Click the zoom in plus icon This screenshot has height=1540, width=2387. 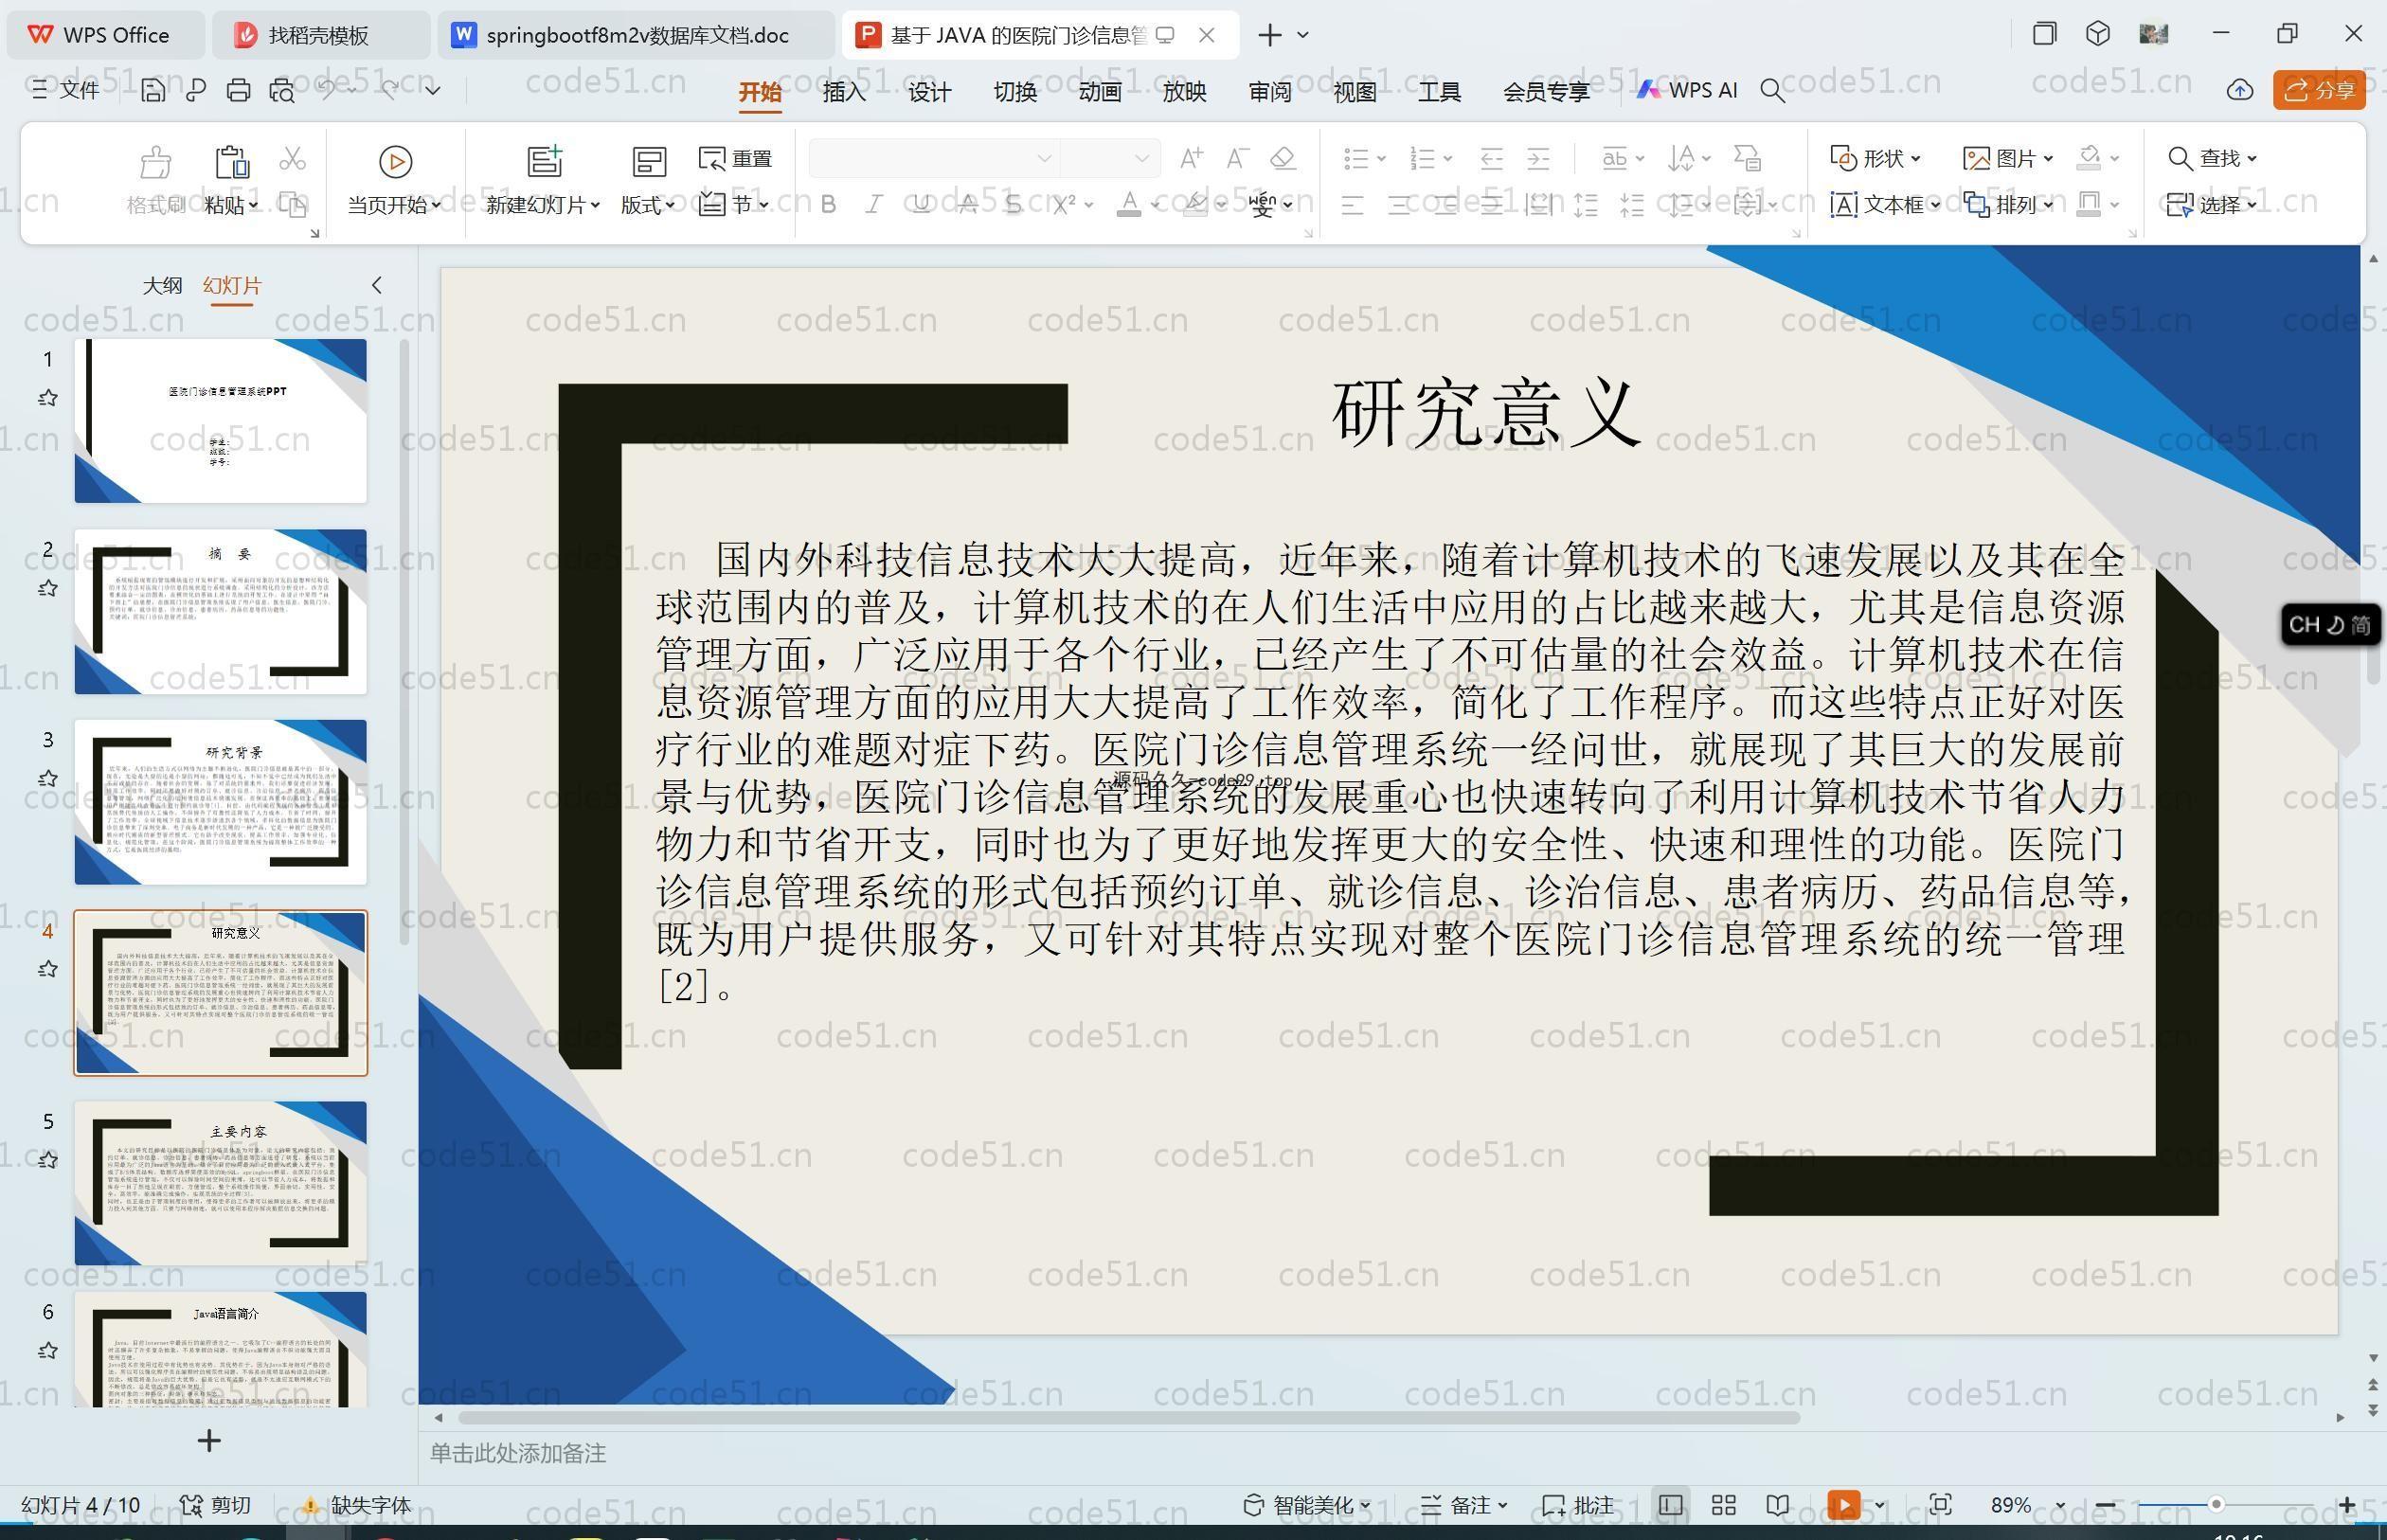click(2346, 1505)
